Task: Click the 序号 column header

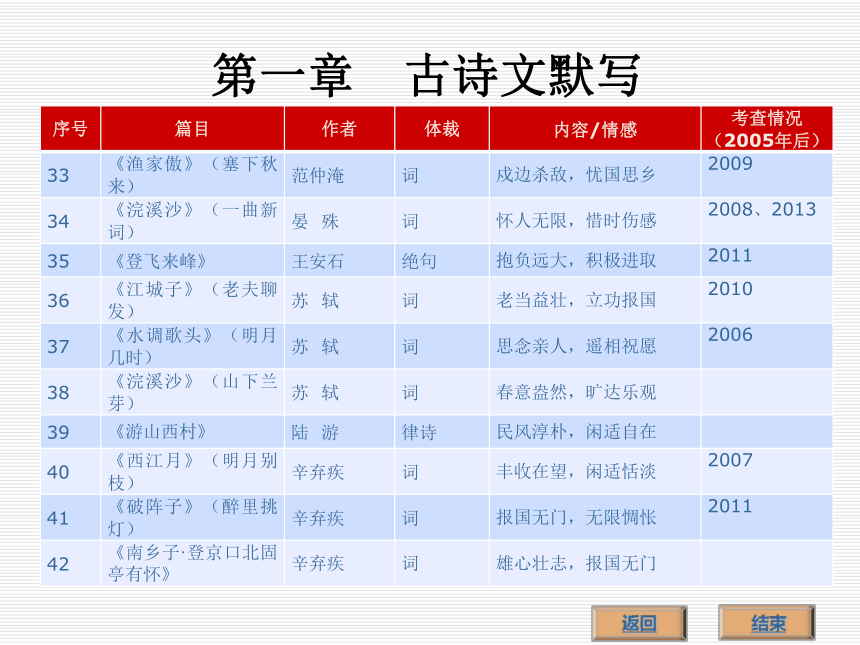Action: click(x=71, y=128)
